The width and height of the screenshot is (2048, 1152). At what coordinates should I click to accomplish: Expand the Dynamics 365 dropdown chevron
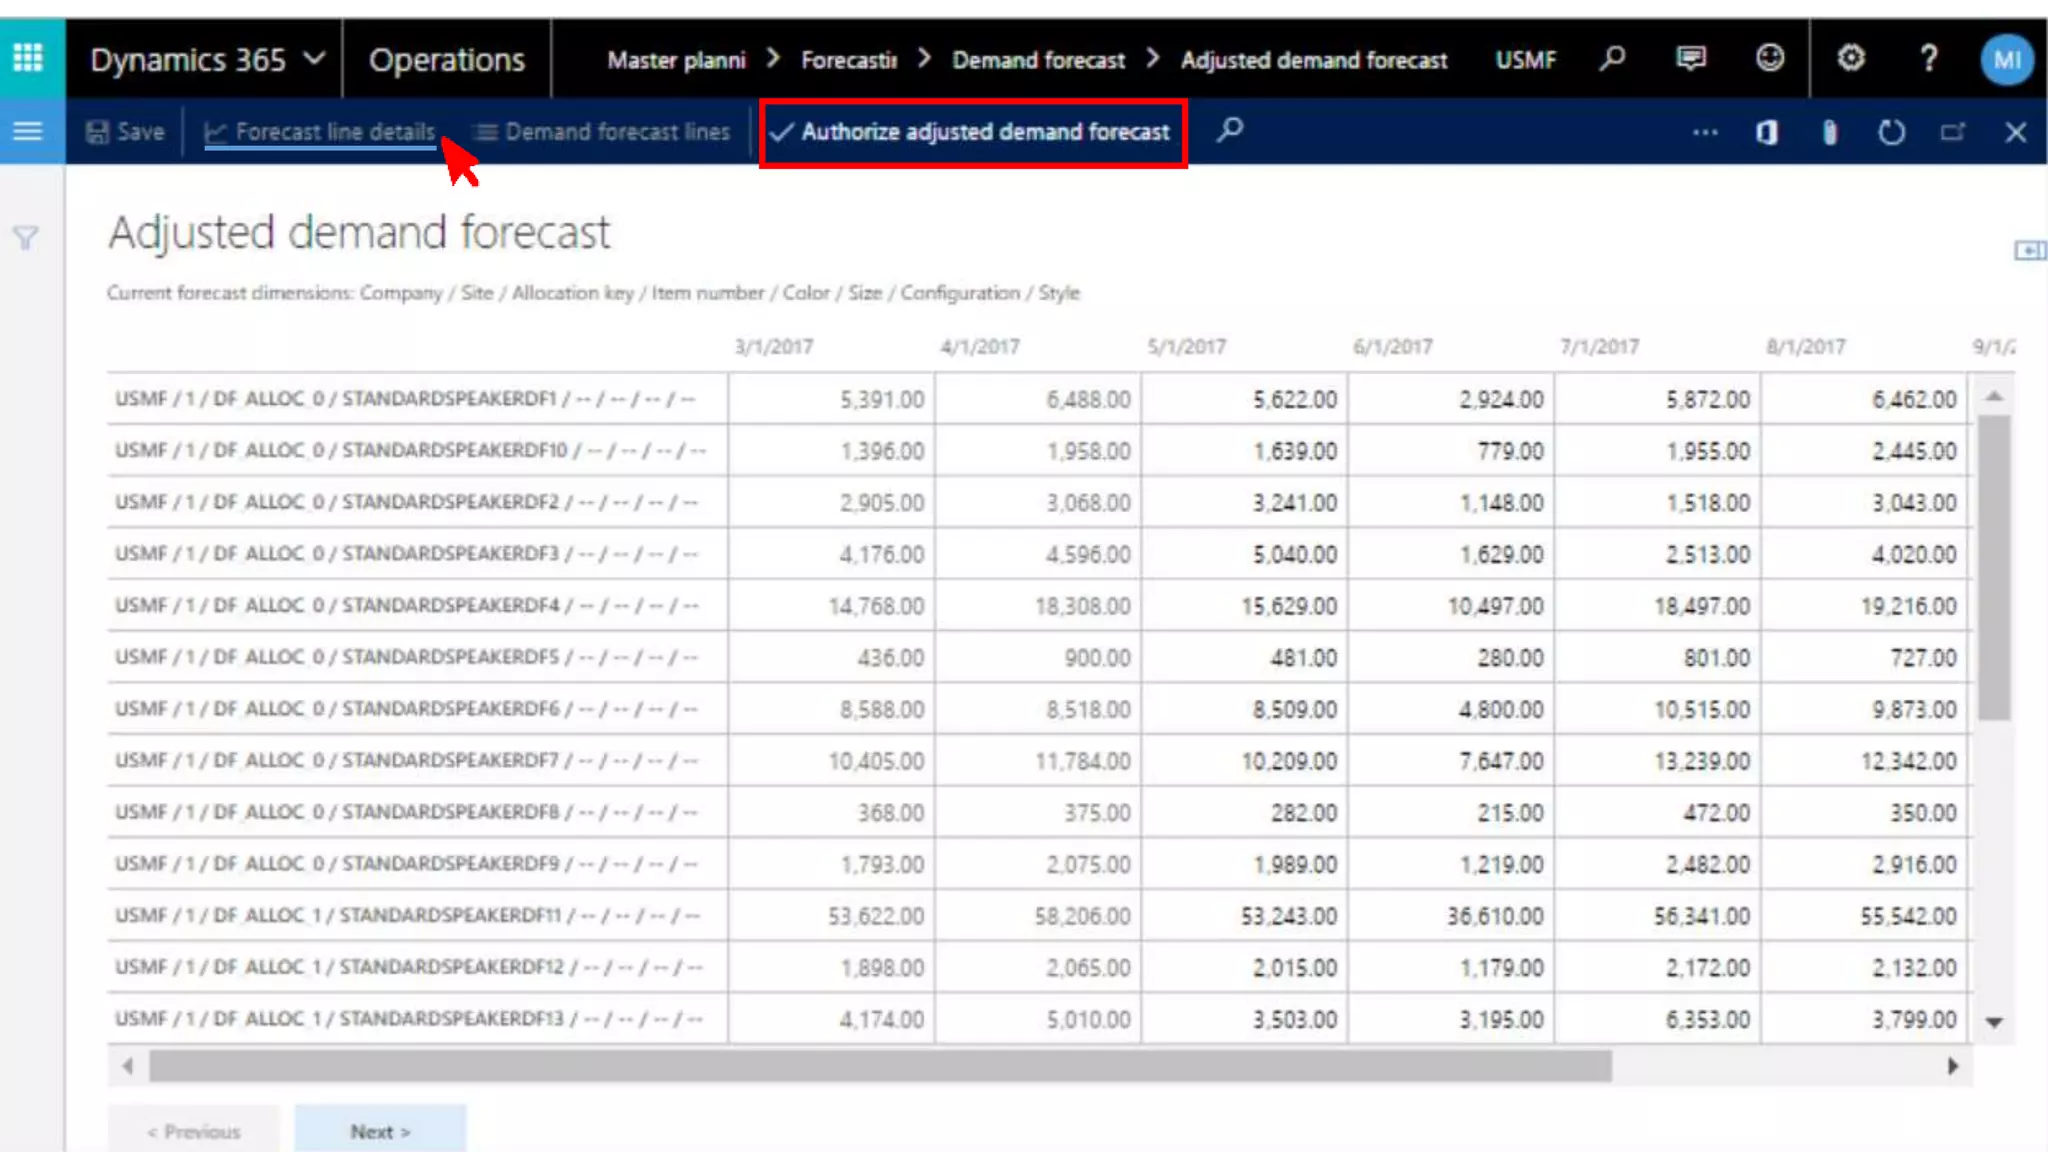pyautogui.click(x=314, y=59)
